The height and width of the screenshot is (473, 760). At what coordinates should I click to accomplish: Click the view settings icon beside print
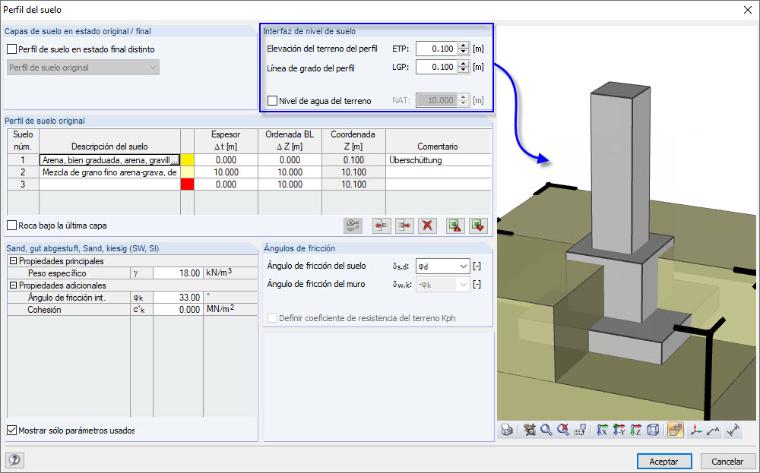(530, 430)
